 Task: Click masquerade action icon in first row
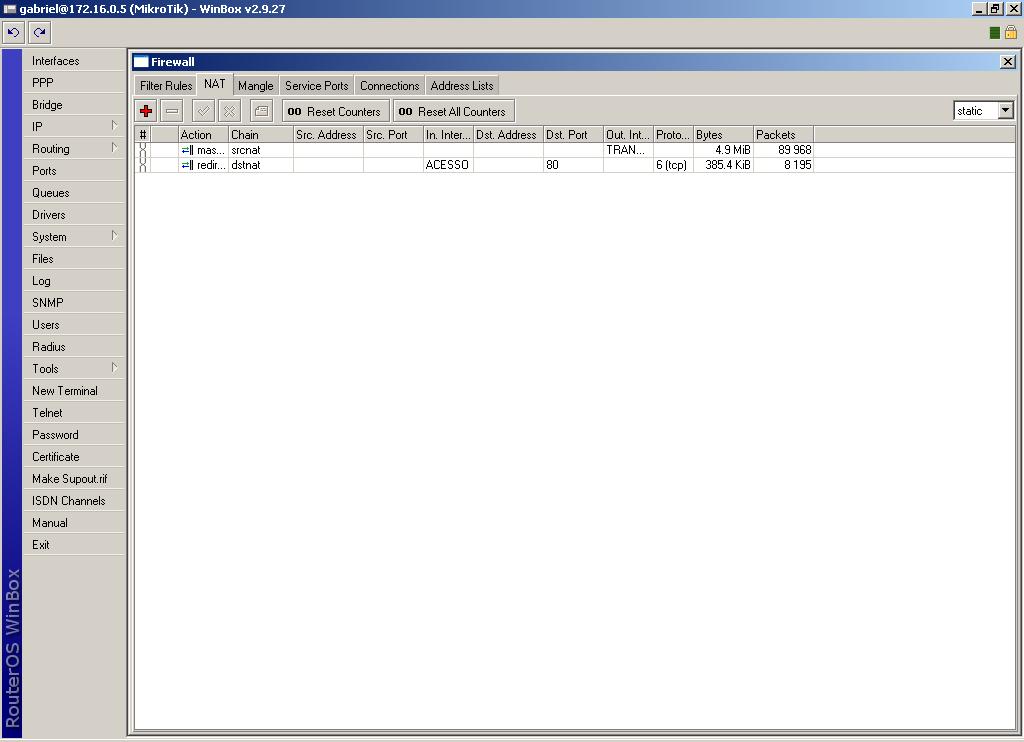[x=187, y=150]
